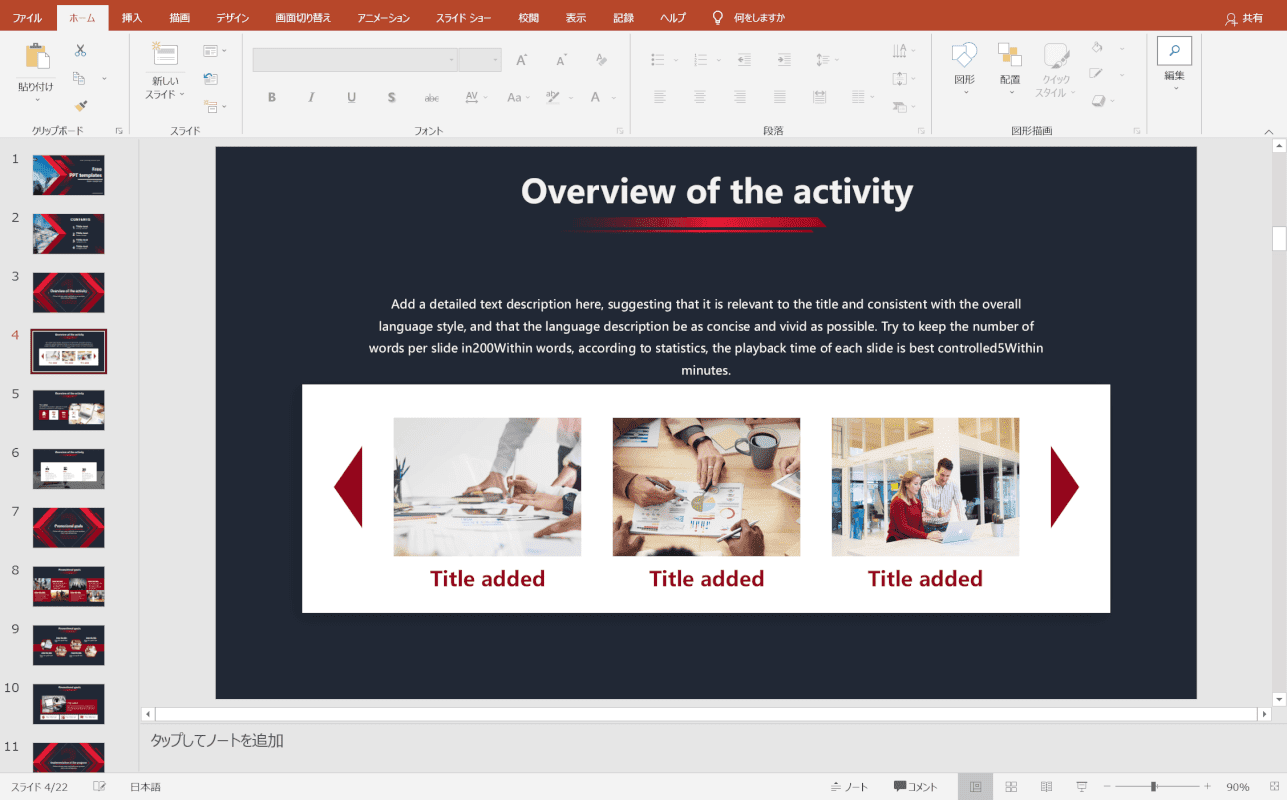The width and height of the screenshot is (1287, 800).
Task: Toggle Underline formatting
Action: point(351,98)
